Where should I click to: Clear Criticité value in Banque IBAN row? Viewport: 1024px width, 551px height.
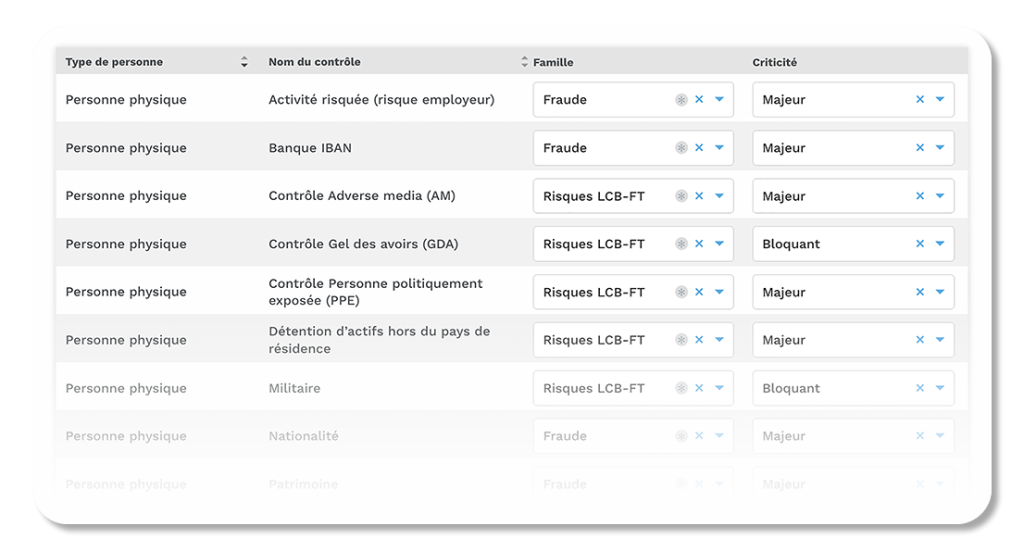tap(920, 148)
